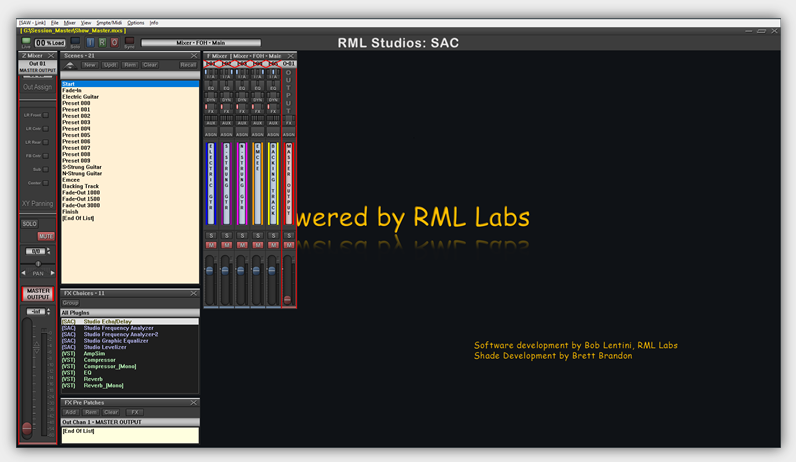796x462 pixels.
Task: Click the up-arrow icon in Scenes panel
Action: coord(70,65)
